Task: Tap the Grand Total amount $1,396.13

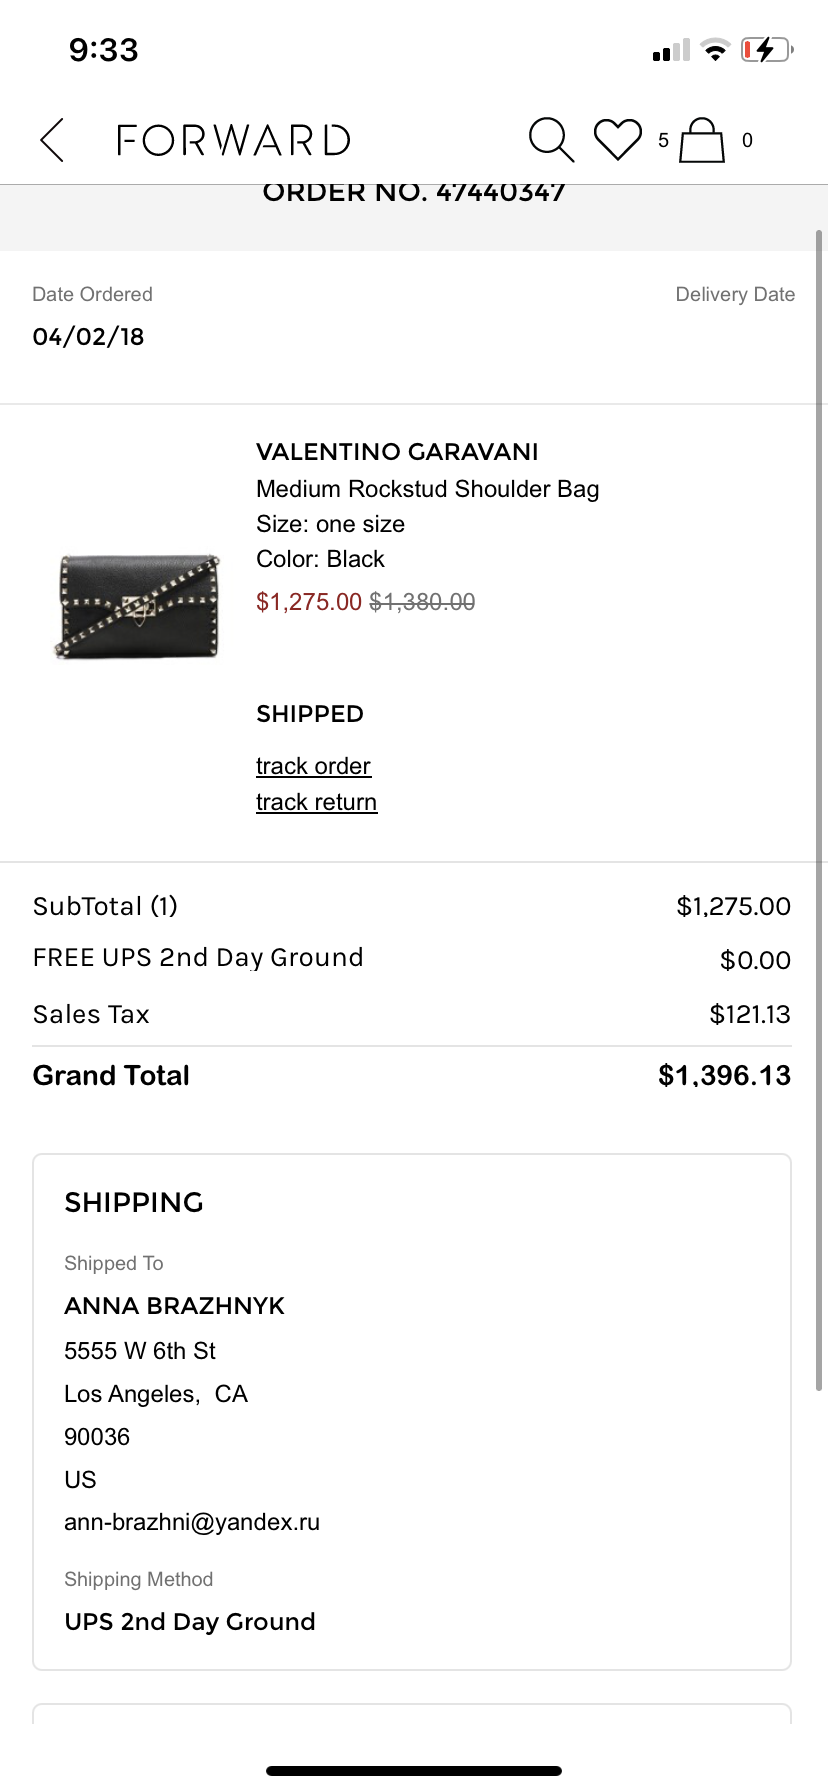Action: [x=724, y=1076]
